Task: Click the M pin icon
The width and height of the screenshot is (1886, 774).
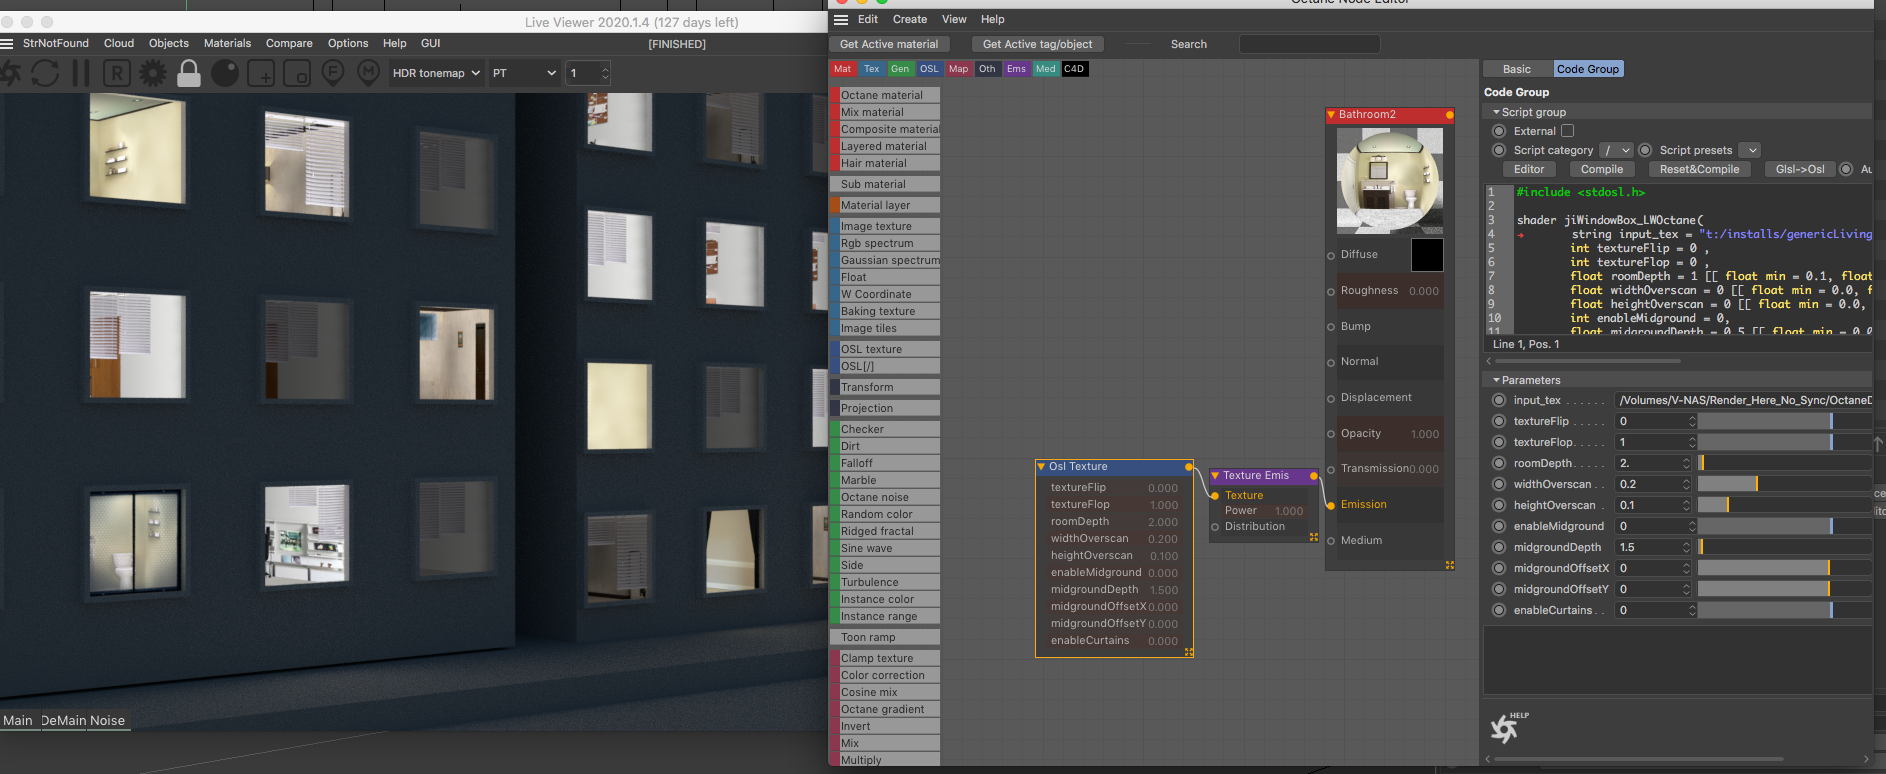Action: click(x=369, y=73)
